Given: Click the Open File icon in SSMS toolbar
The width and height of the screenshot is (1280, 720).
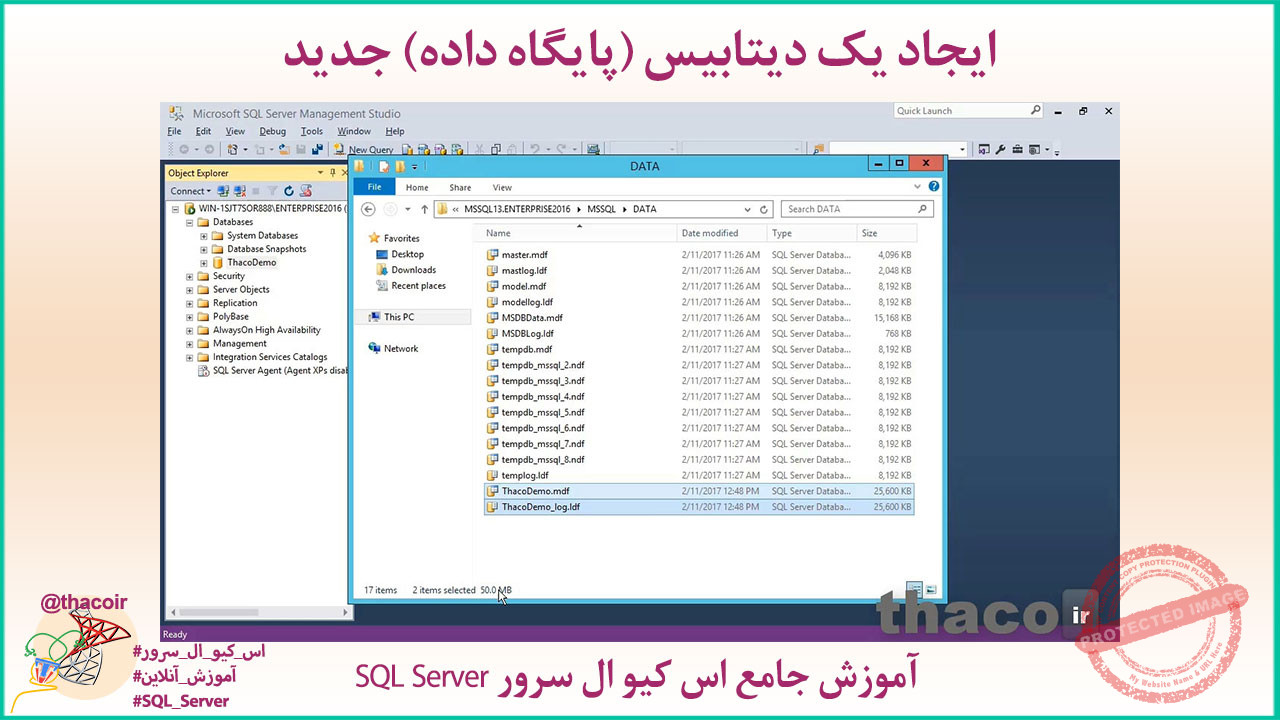Looking at the screenshot, I should click(284, 149).
